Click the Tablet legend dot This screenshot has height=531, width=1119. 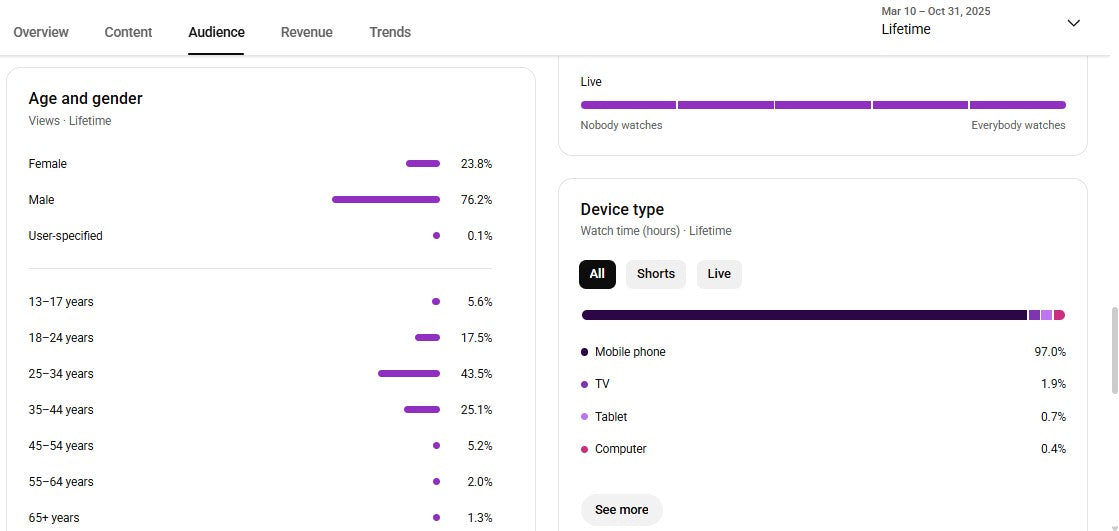(585, 417)
